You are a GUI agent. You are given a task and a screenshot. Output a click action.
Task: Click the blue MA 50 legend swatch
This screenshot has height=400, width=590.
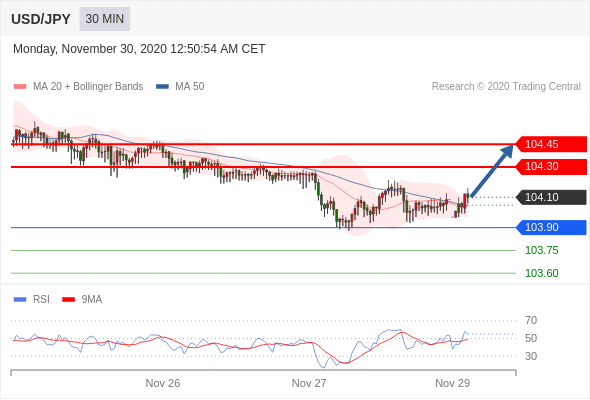click(x=162, y=87)
